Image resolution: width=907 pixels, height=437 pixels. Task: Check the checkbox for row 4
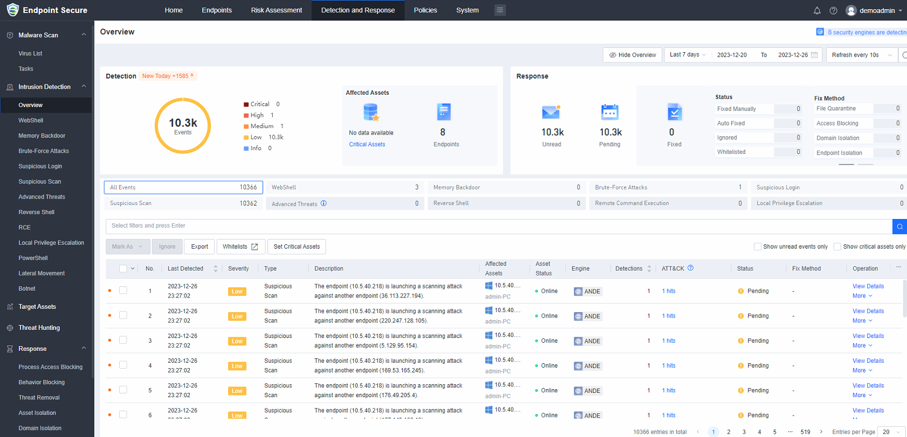pos(123,365)
